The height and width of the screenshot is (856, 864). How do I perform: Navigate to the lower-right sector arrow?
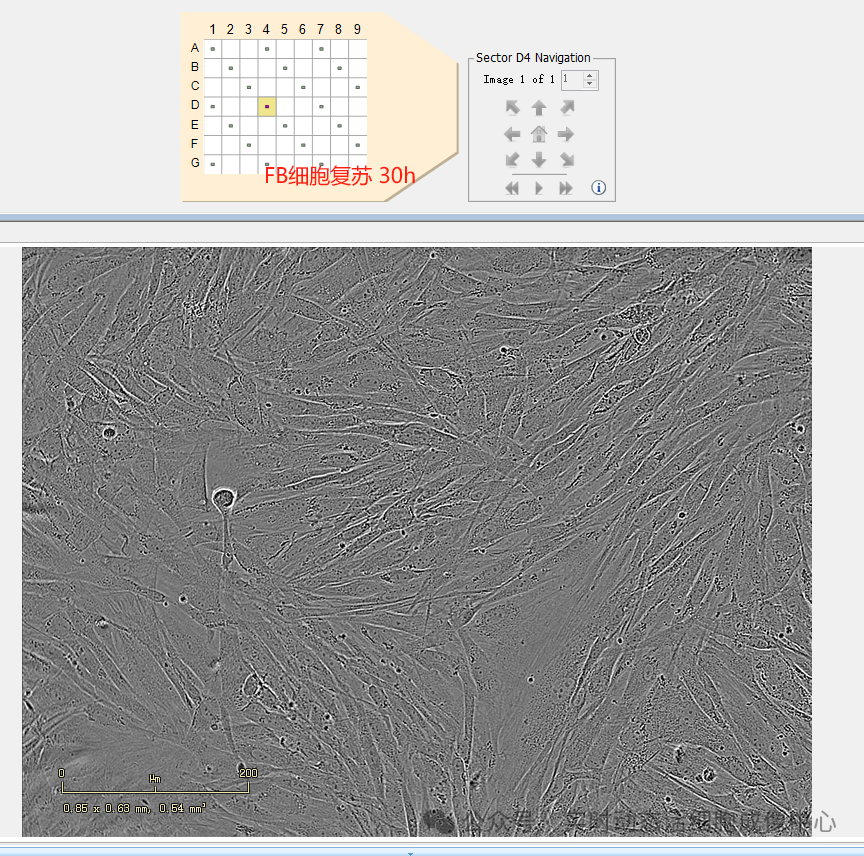[567, 160]
